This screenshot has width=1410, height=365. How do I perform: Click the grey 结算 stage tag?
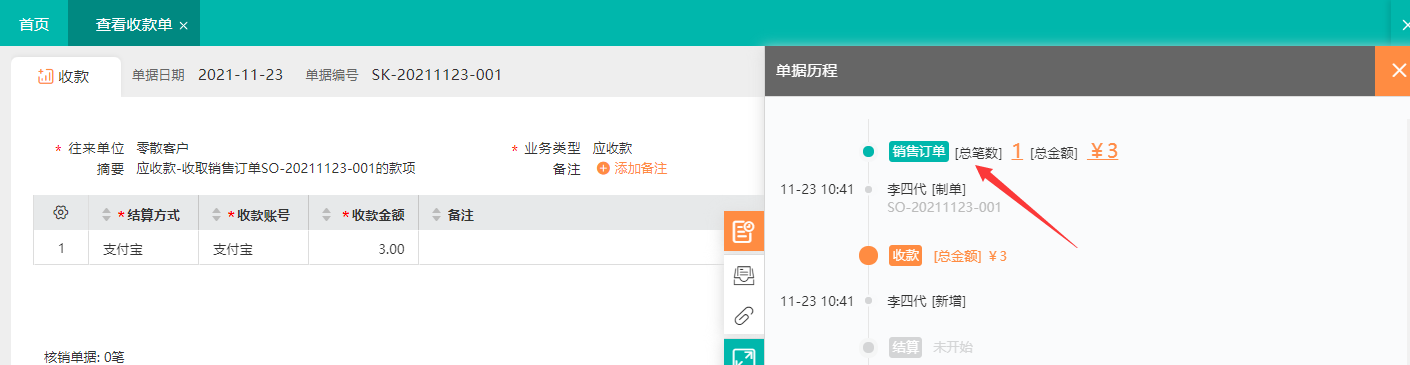[905, 347]
